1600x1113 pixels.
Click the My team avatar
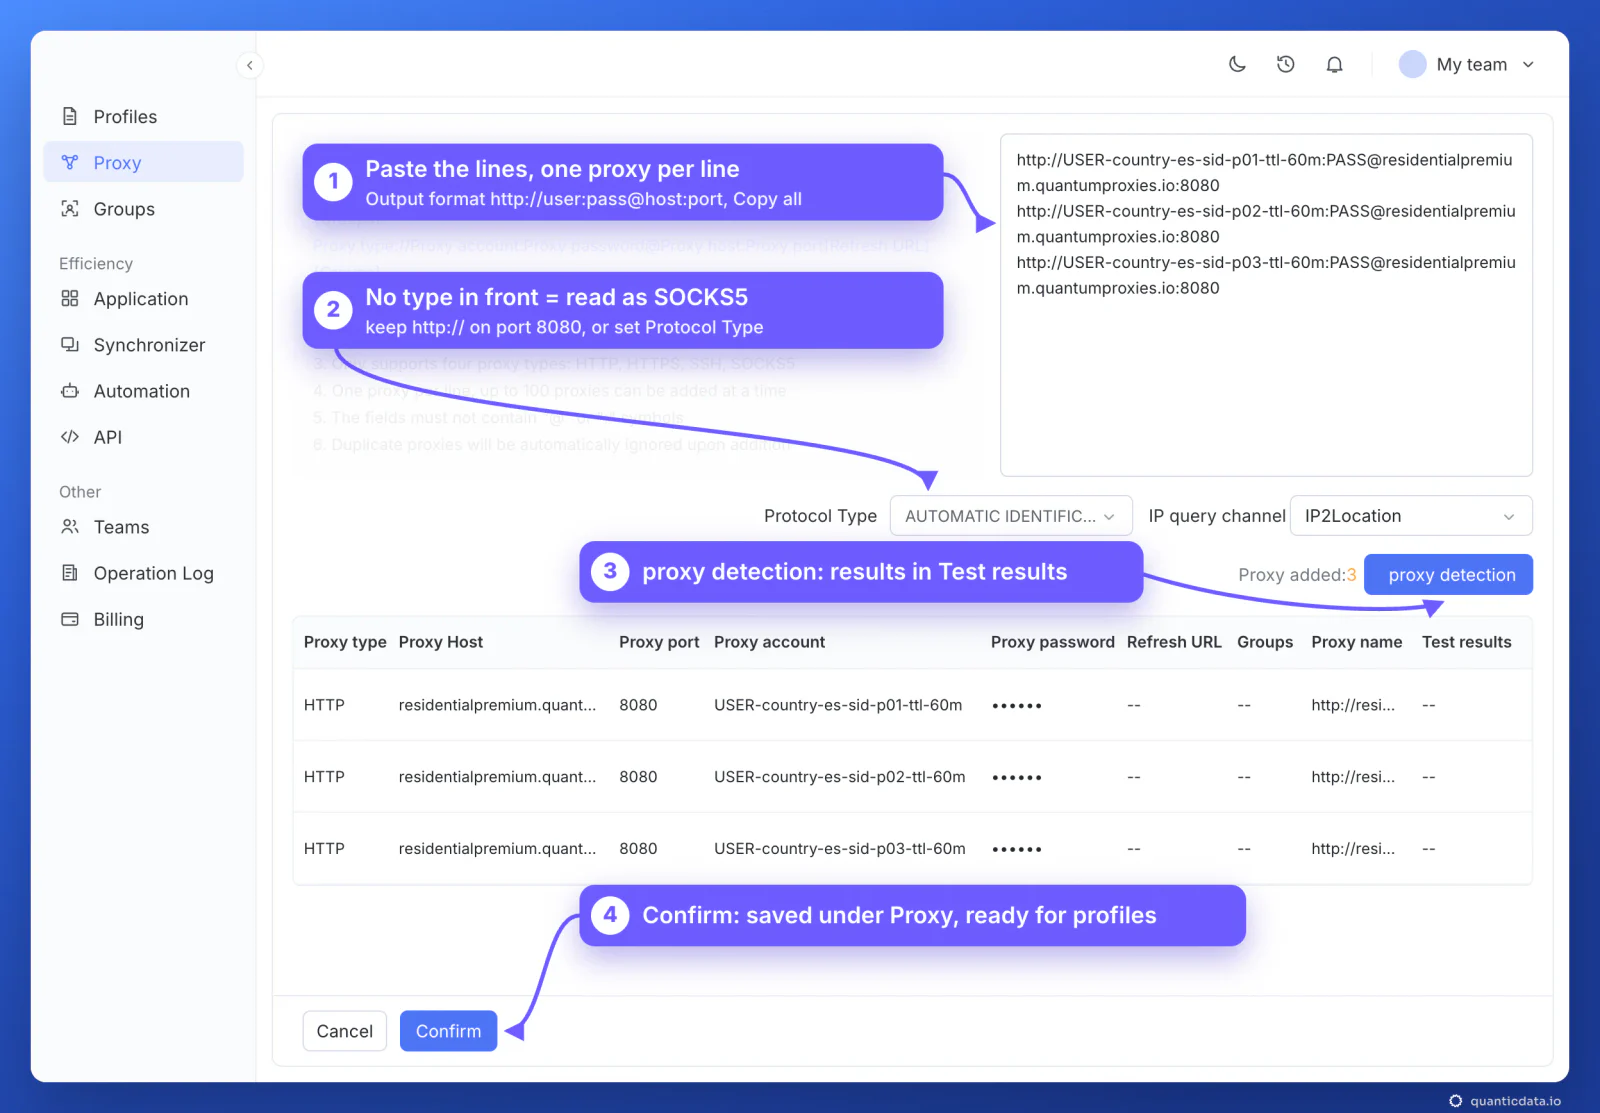point(1412,64)
